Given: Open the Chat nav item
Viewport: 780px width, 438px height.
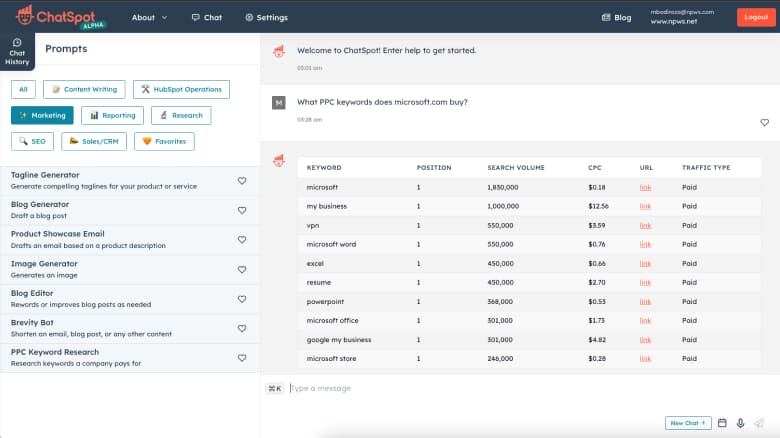Looking at the screenshot, I should point(207,17).
